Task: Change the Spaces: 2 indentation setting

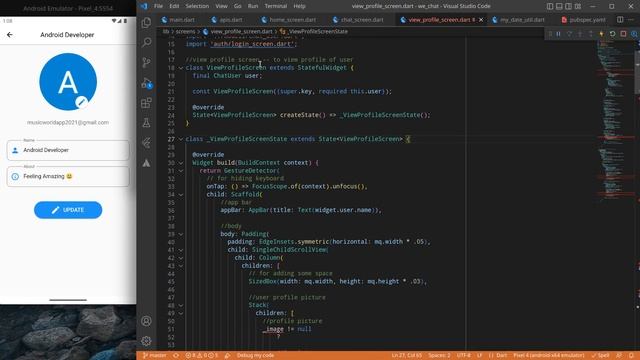Action: point(439,356)
